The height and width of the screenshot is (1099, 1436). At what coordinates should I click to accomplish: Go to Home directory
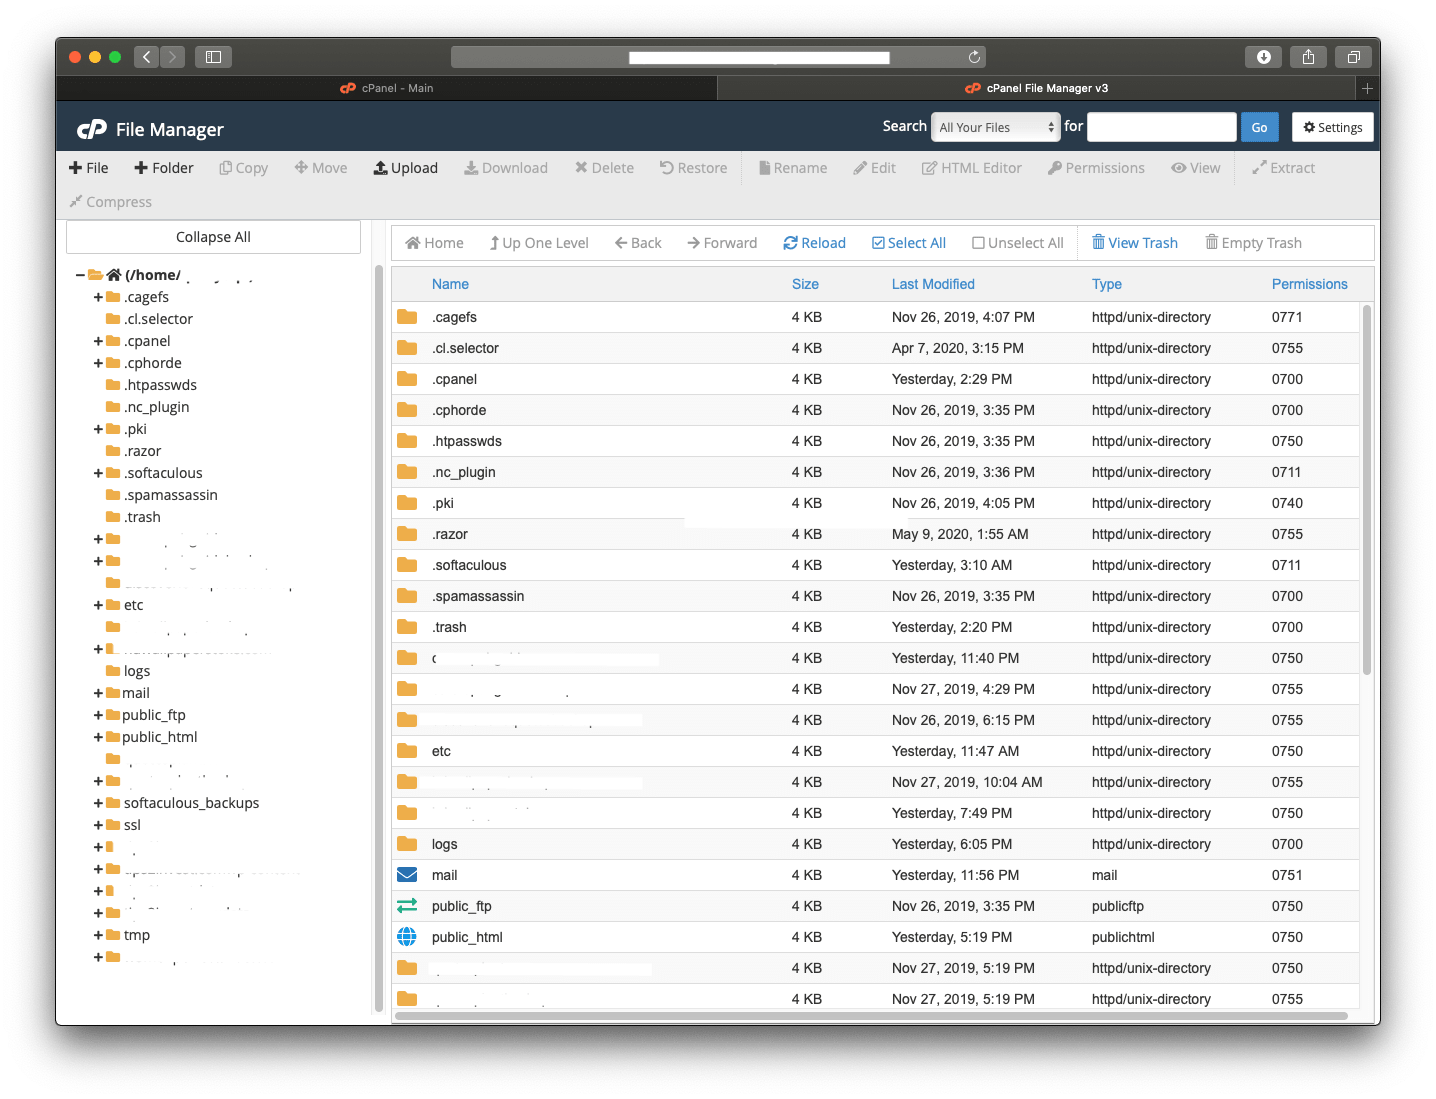(434, 243)
